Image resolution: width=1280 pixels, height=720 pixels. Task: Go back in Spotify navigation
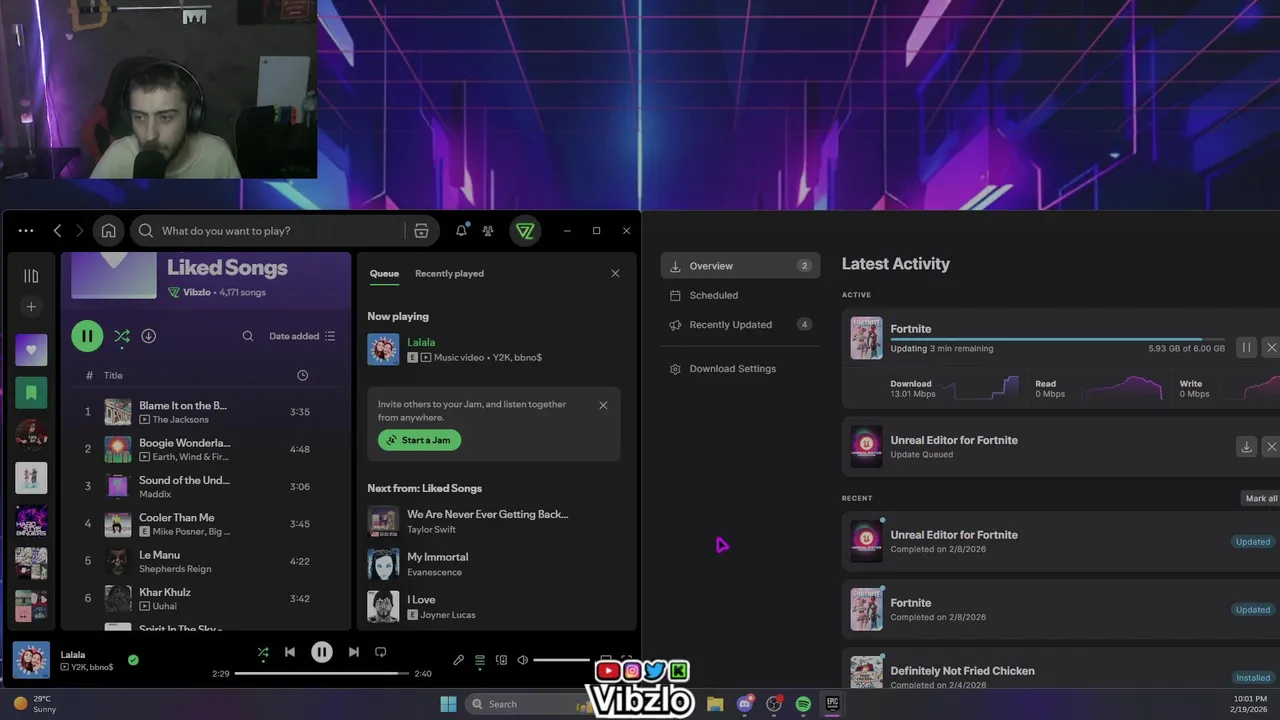pos(57,231)
